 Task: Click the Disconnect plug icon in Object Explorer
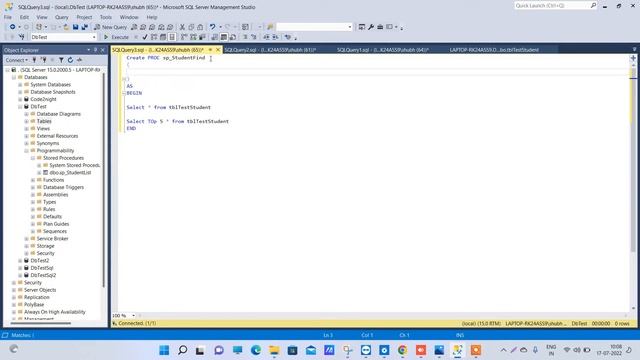(x=44, y=60)
